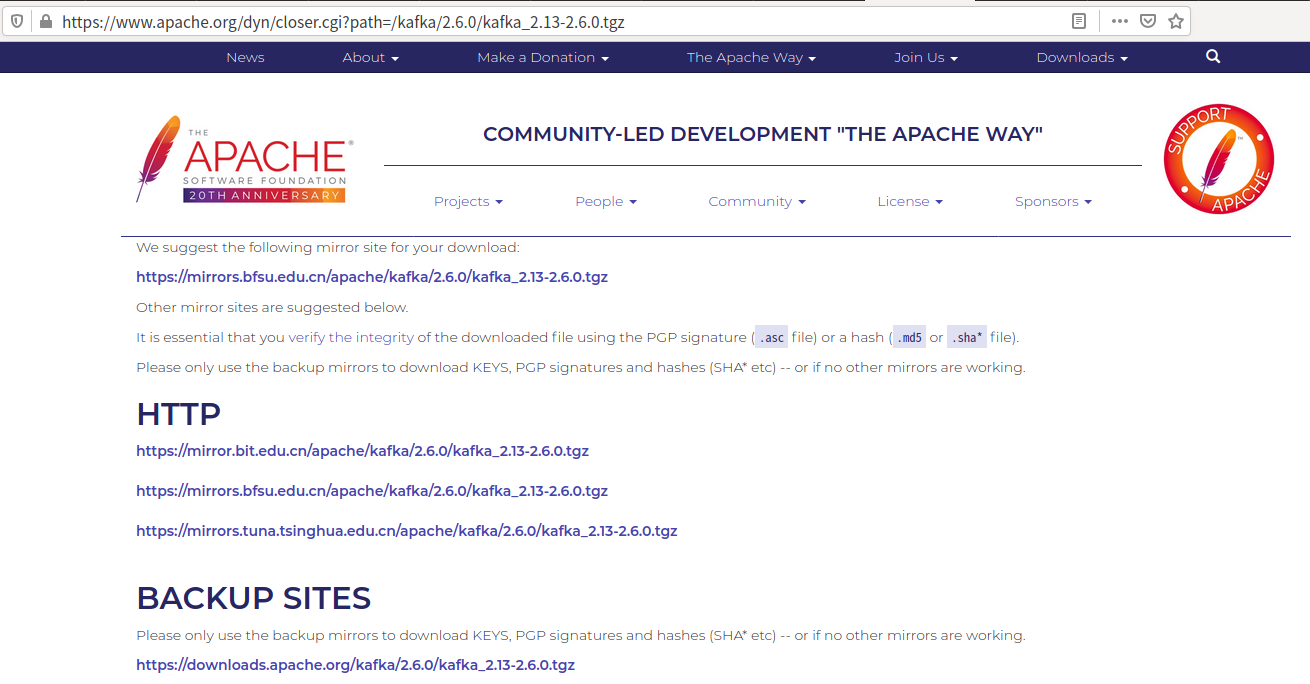
Task: Follow the 'verify the integrity' link
Action: 351,337
